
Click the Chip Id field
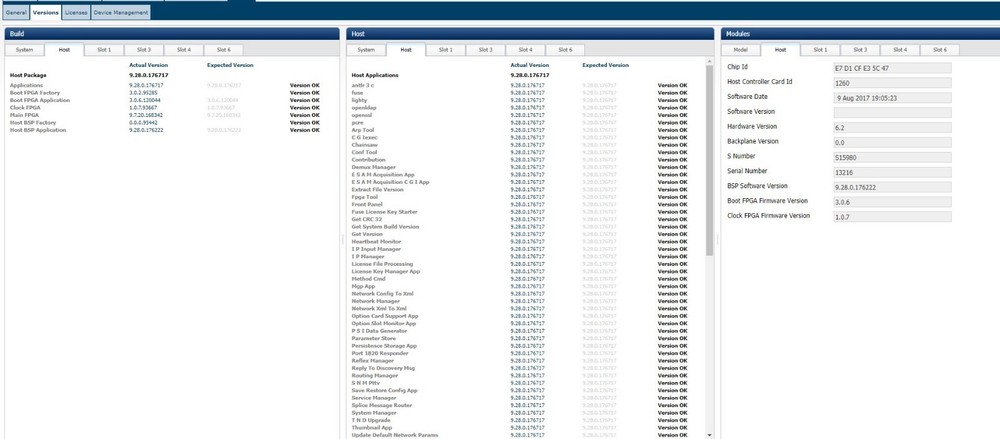tap(892, 68)
